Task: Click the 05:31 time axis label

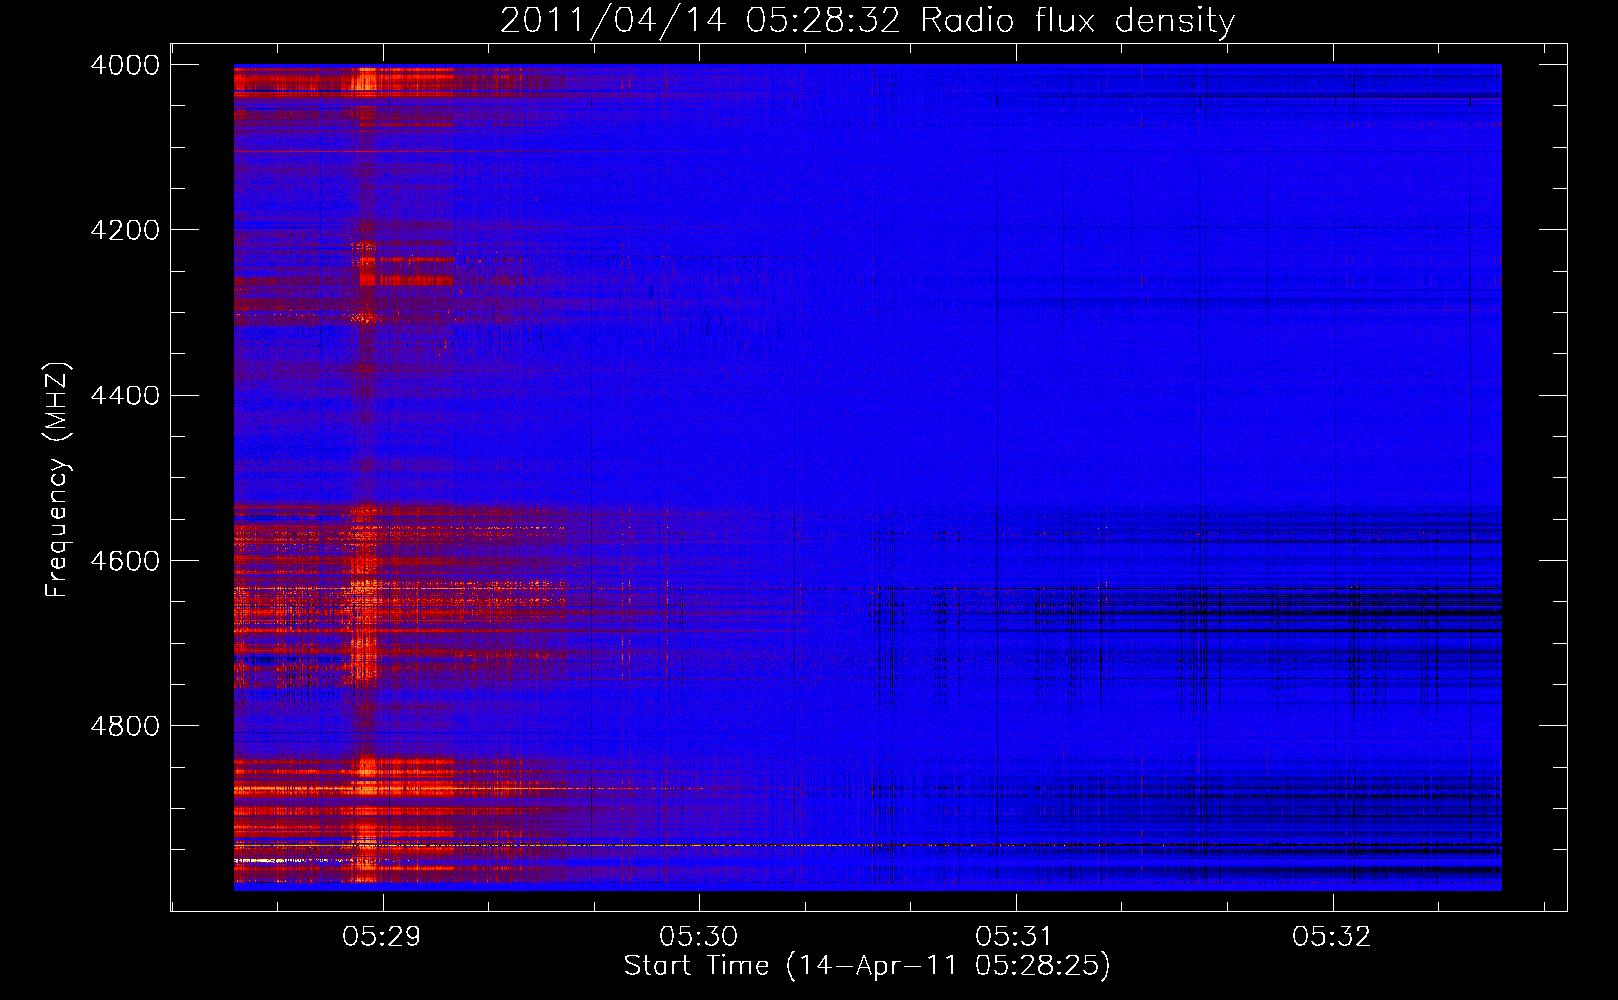Action: (1015, 936)
